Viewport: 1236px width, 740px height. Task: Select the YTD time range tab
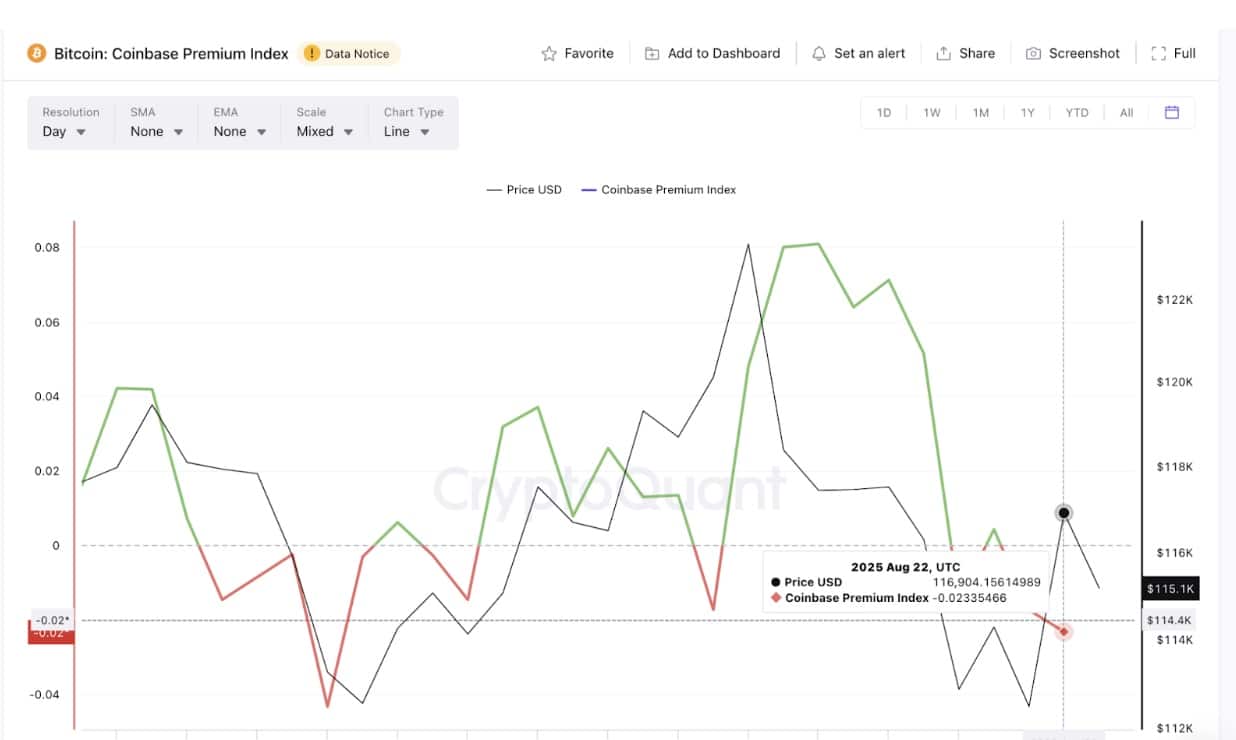coord(1077,113)
